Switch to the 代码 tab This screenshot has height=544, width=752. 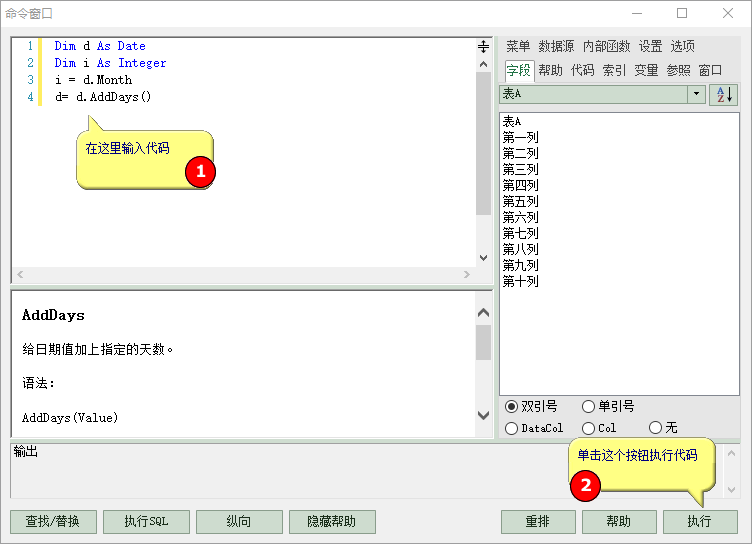pyautogui.click(x=582, y=70)
